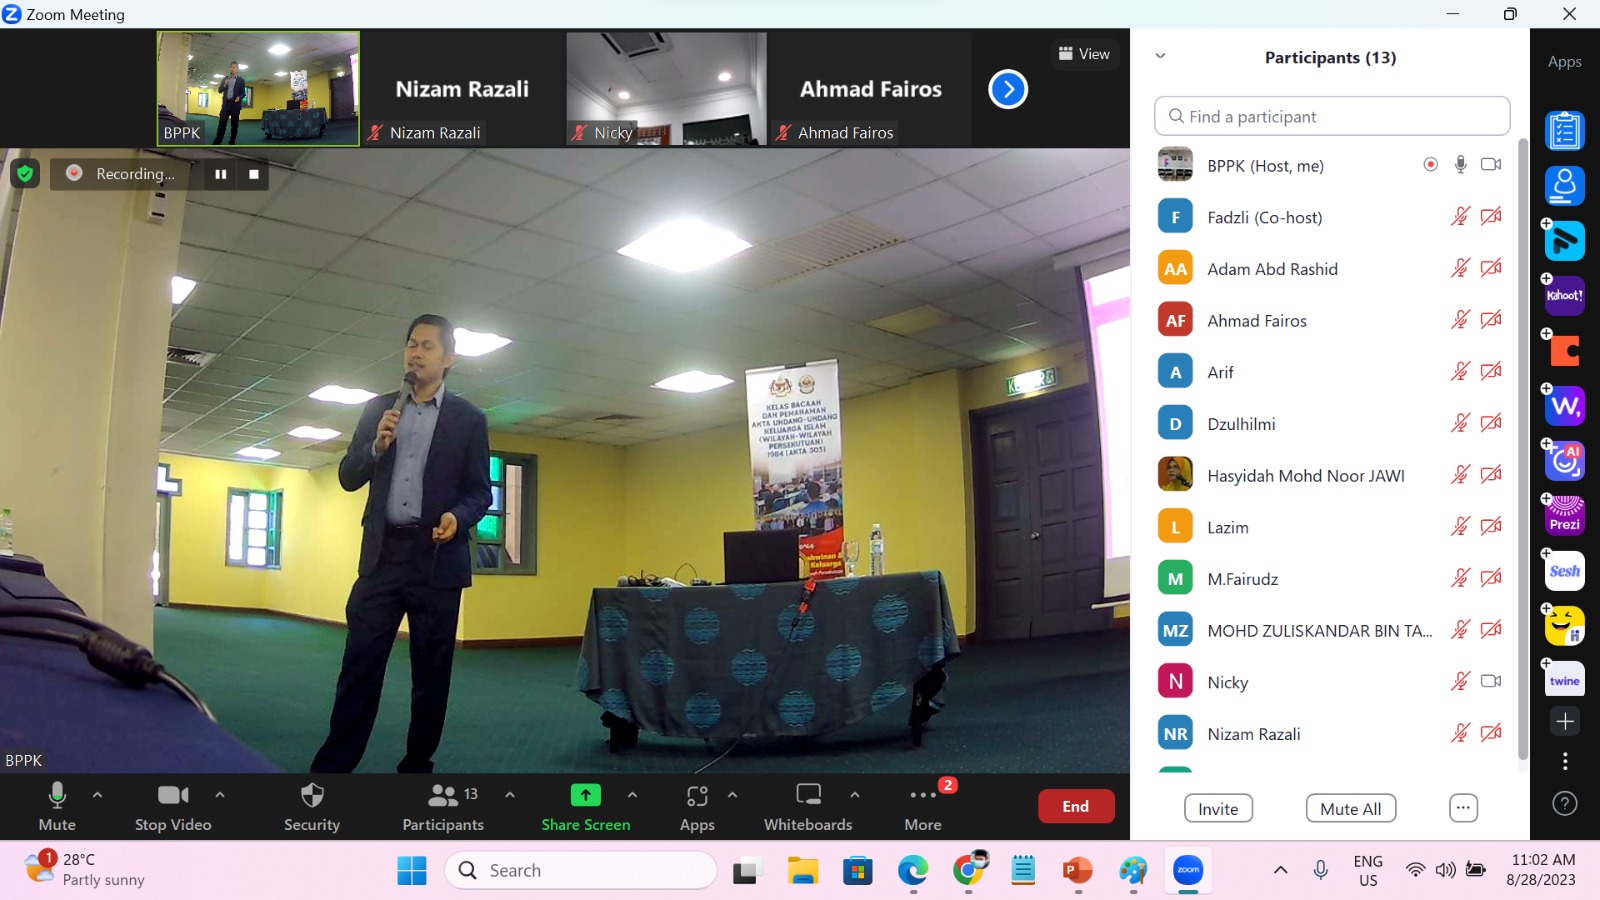Click the Mute All button
1600x900 pixels.
(x=1351, y=809)
